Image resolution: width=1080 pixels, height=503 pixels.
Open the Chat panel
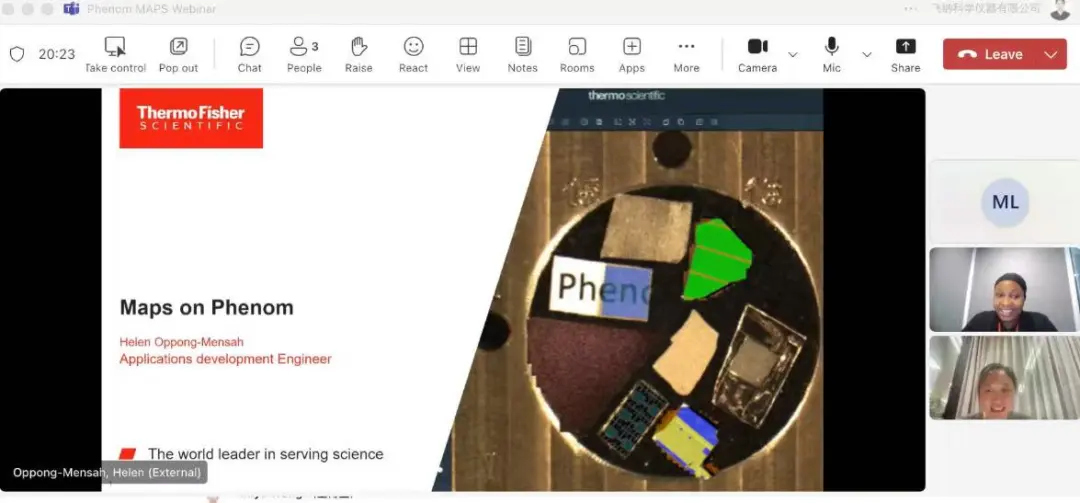click(x=249, y=54)
